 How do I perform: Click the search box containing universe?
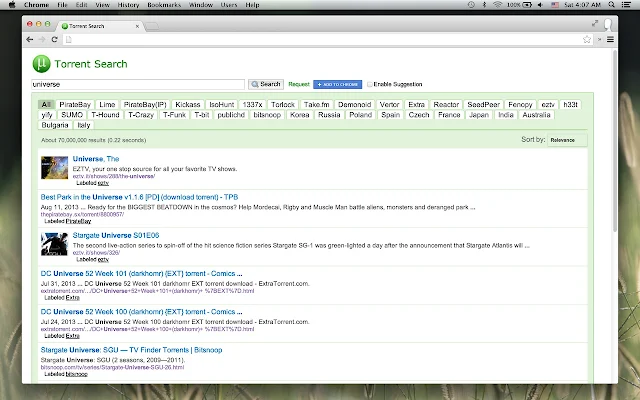138,84
